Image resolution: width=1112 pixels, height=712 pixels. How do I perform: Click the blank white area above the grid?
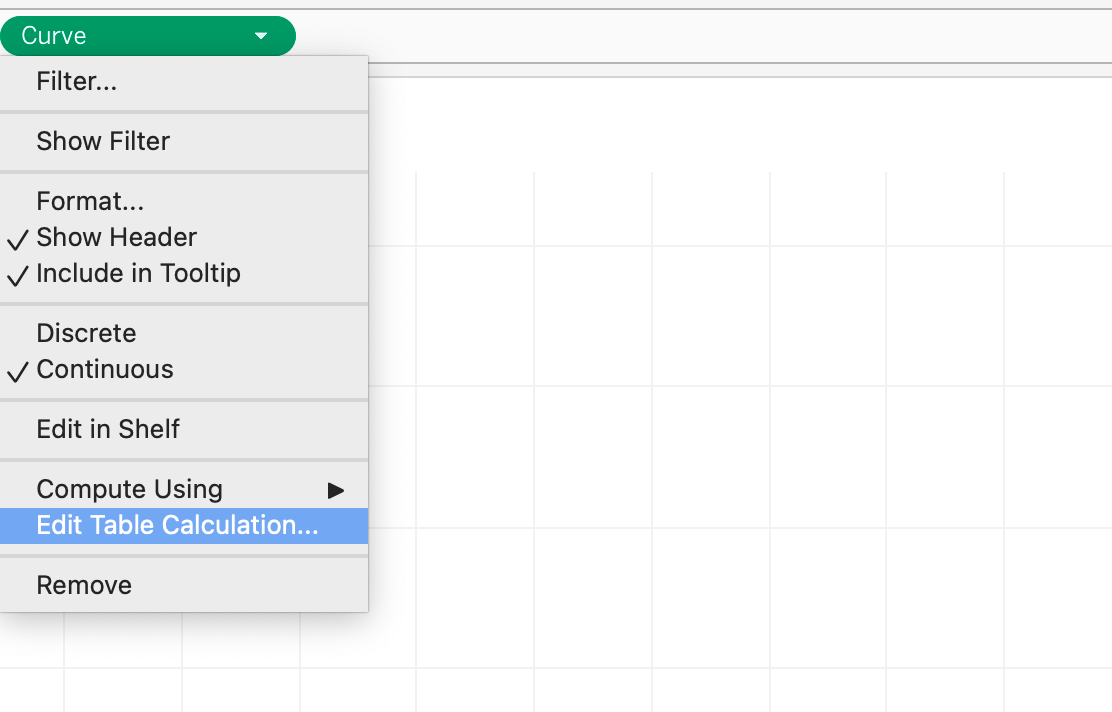(x=740, y=120)
